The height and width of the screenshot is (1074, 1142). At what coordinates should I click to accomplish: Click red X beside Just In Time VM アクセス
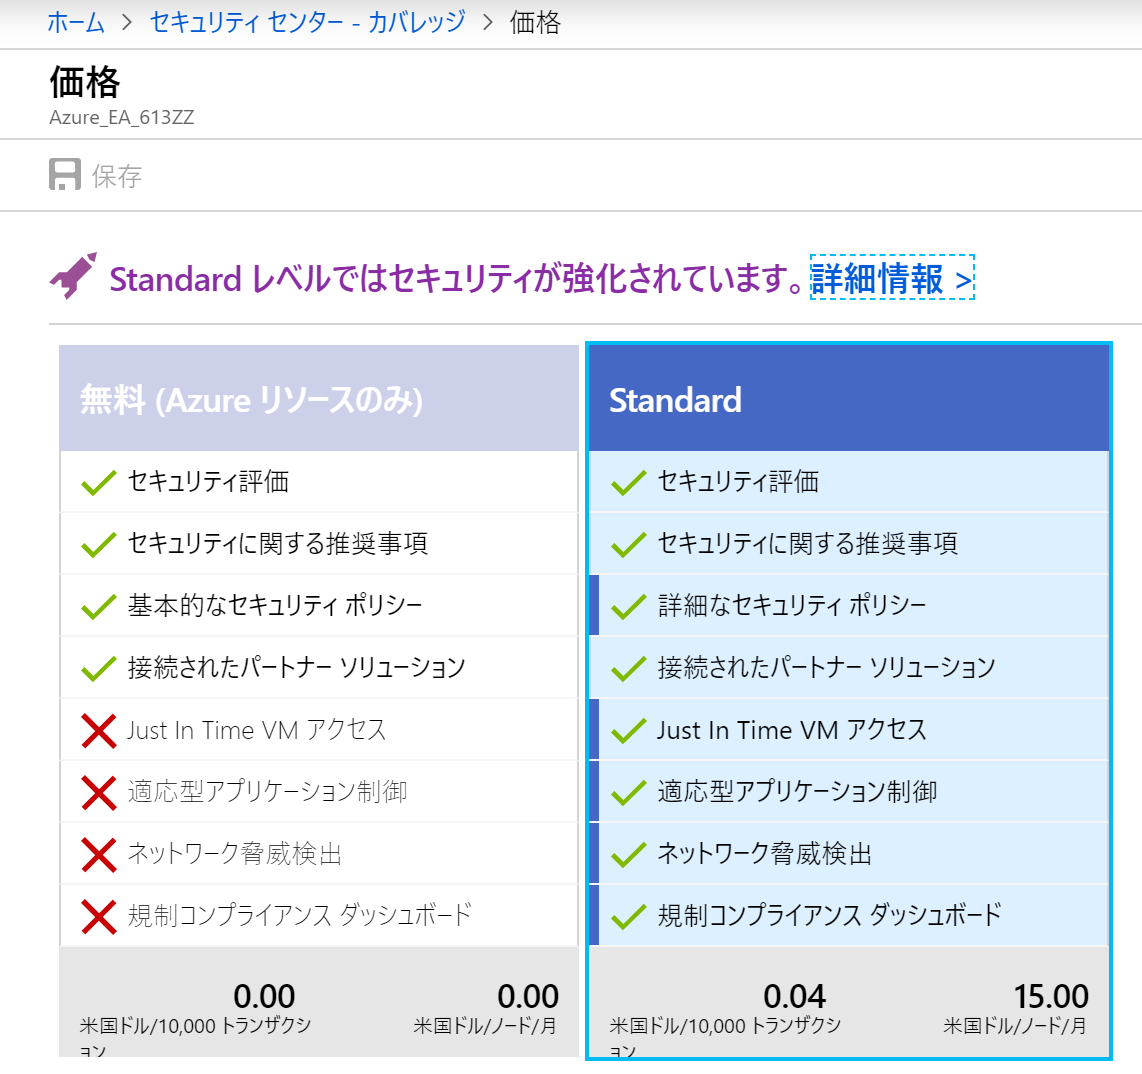pos(99,730)
